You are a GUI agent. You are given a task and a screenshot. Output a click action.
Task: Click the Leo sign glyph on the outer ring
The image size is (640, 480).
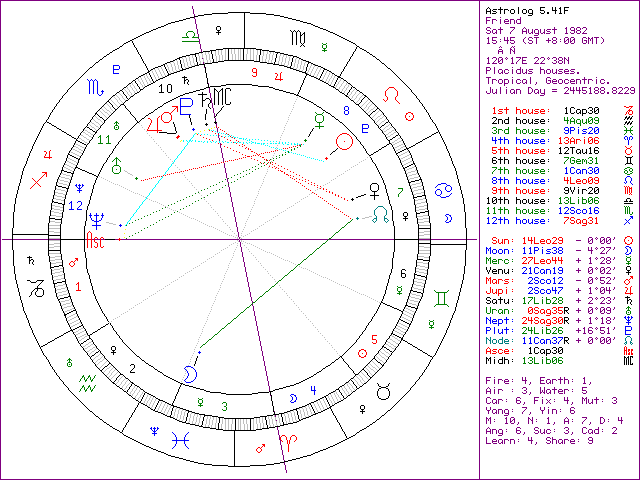tap(395, 97)
